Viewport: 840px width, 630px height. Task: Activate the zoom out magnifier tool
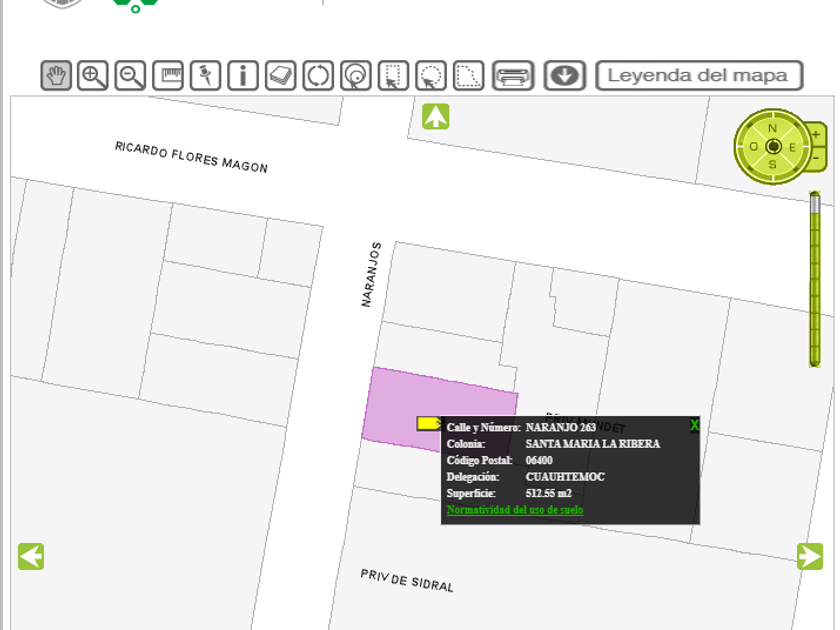[x=130, y=76]
